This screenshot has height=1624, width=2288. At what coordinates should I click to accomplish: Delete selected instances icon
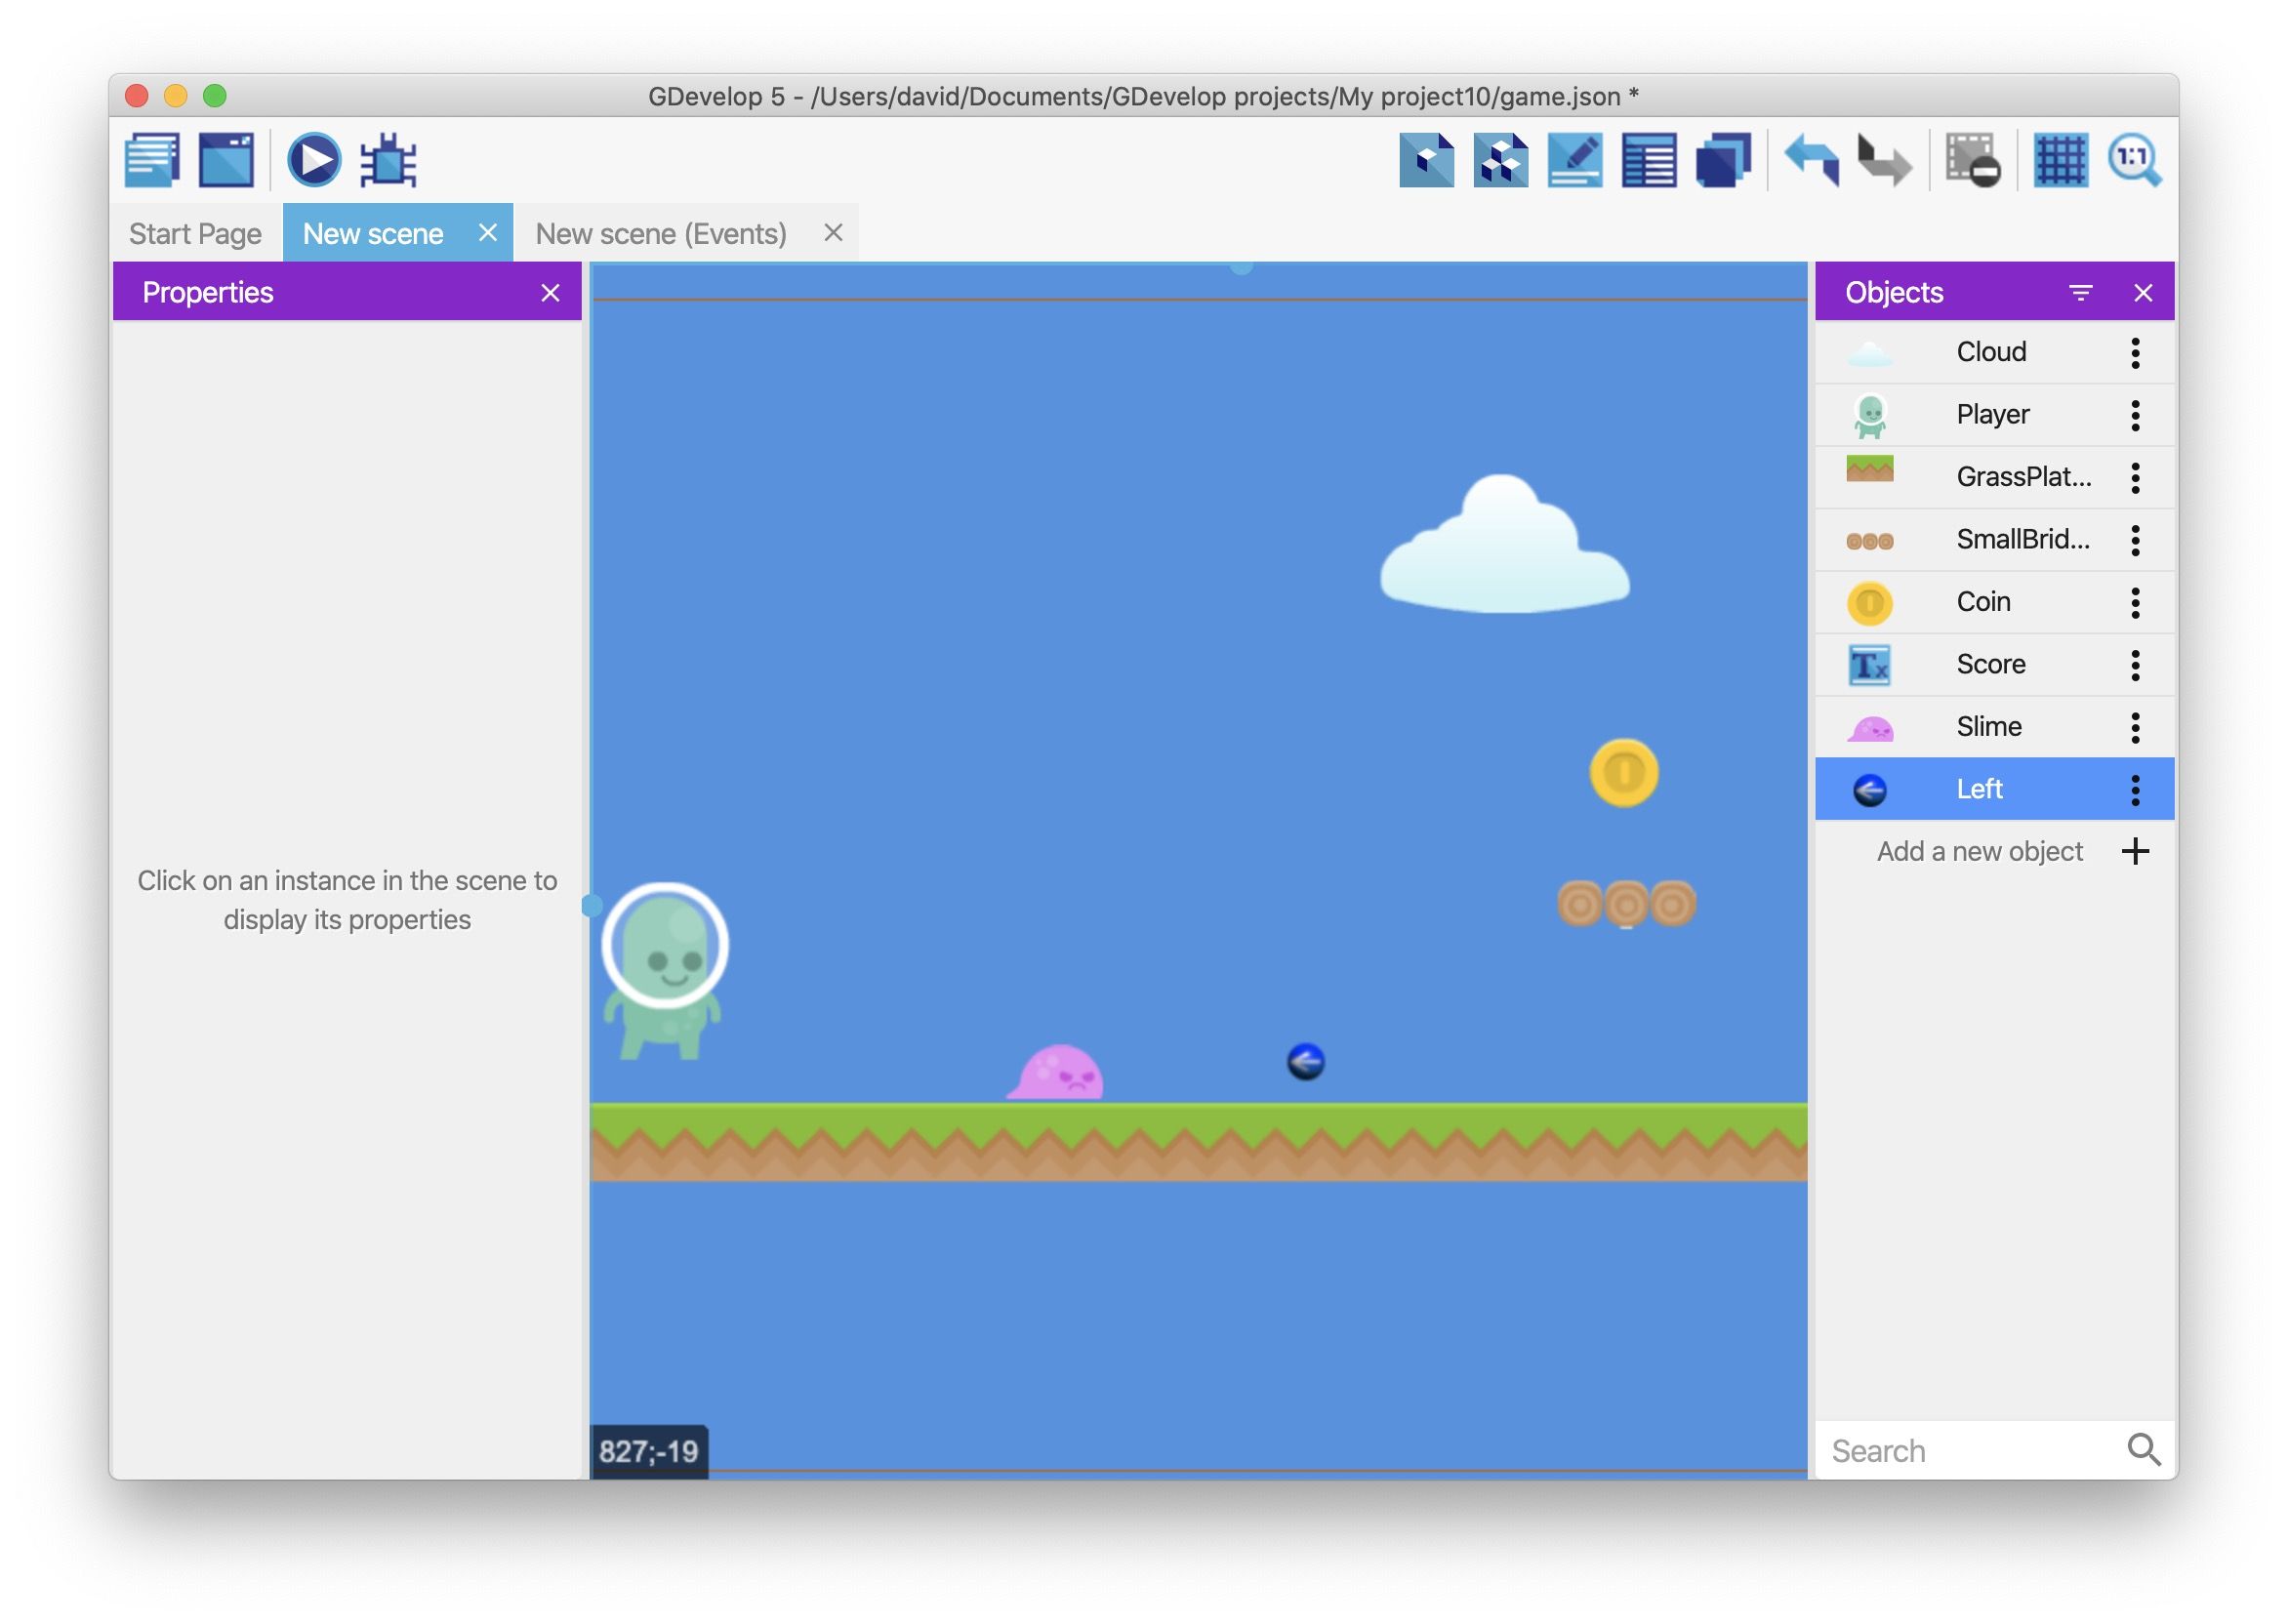point(1972,160)
